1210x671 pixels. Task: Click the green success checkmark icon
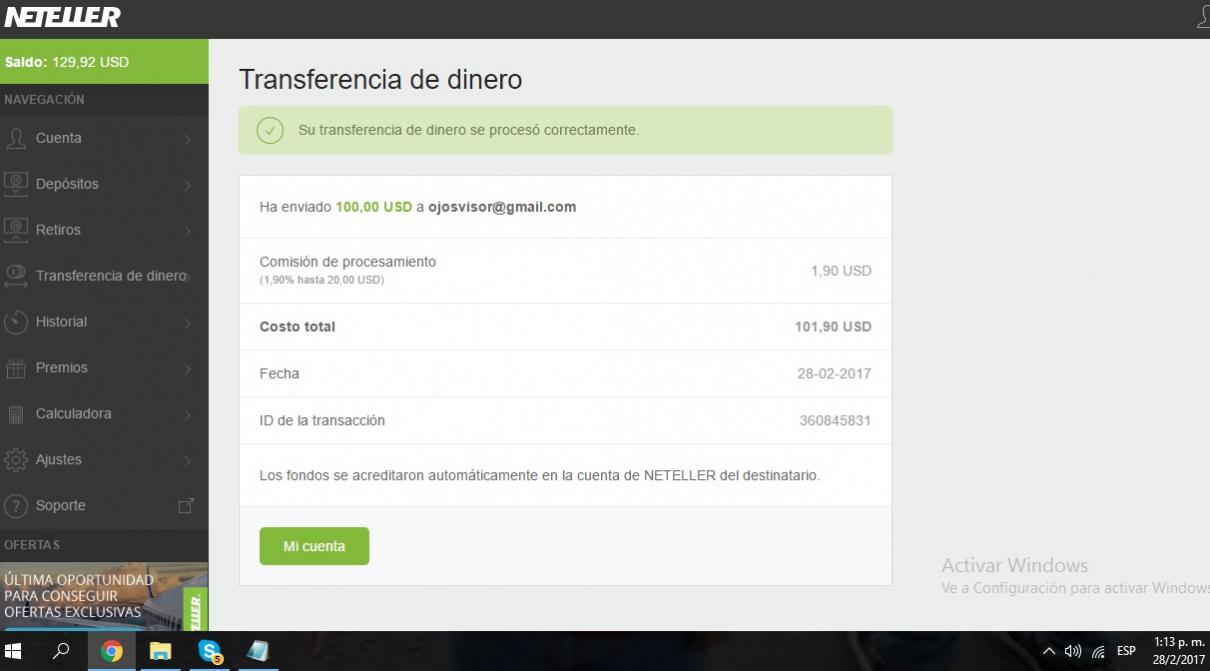click(x=270, y=130)
